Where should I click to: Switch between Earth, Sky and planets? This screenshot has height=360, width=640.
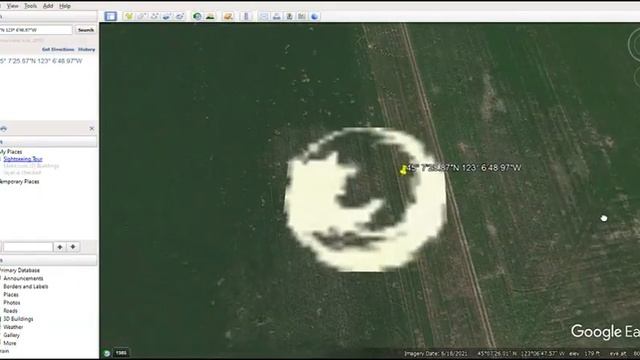[228, 16]
